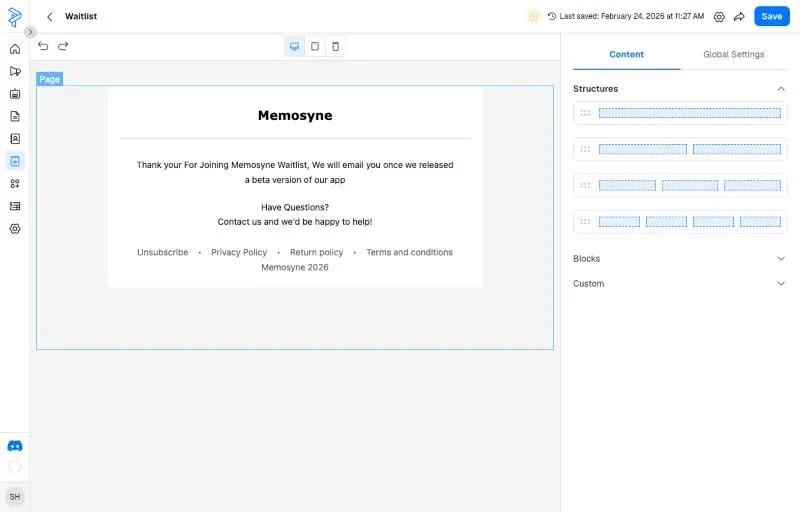Open the apps grid sidebar icon
800x512 pixels.
tap(15, 184)
